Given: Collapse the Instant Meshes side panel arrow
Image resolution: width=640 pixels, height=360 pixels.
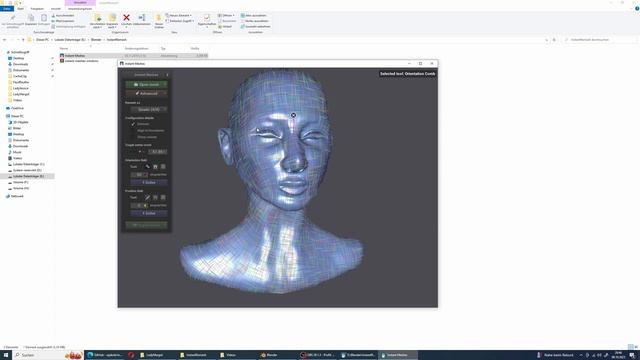Looking at the screenshot, I should (x=167, y=75).
